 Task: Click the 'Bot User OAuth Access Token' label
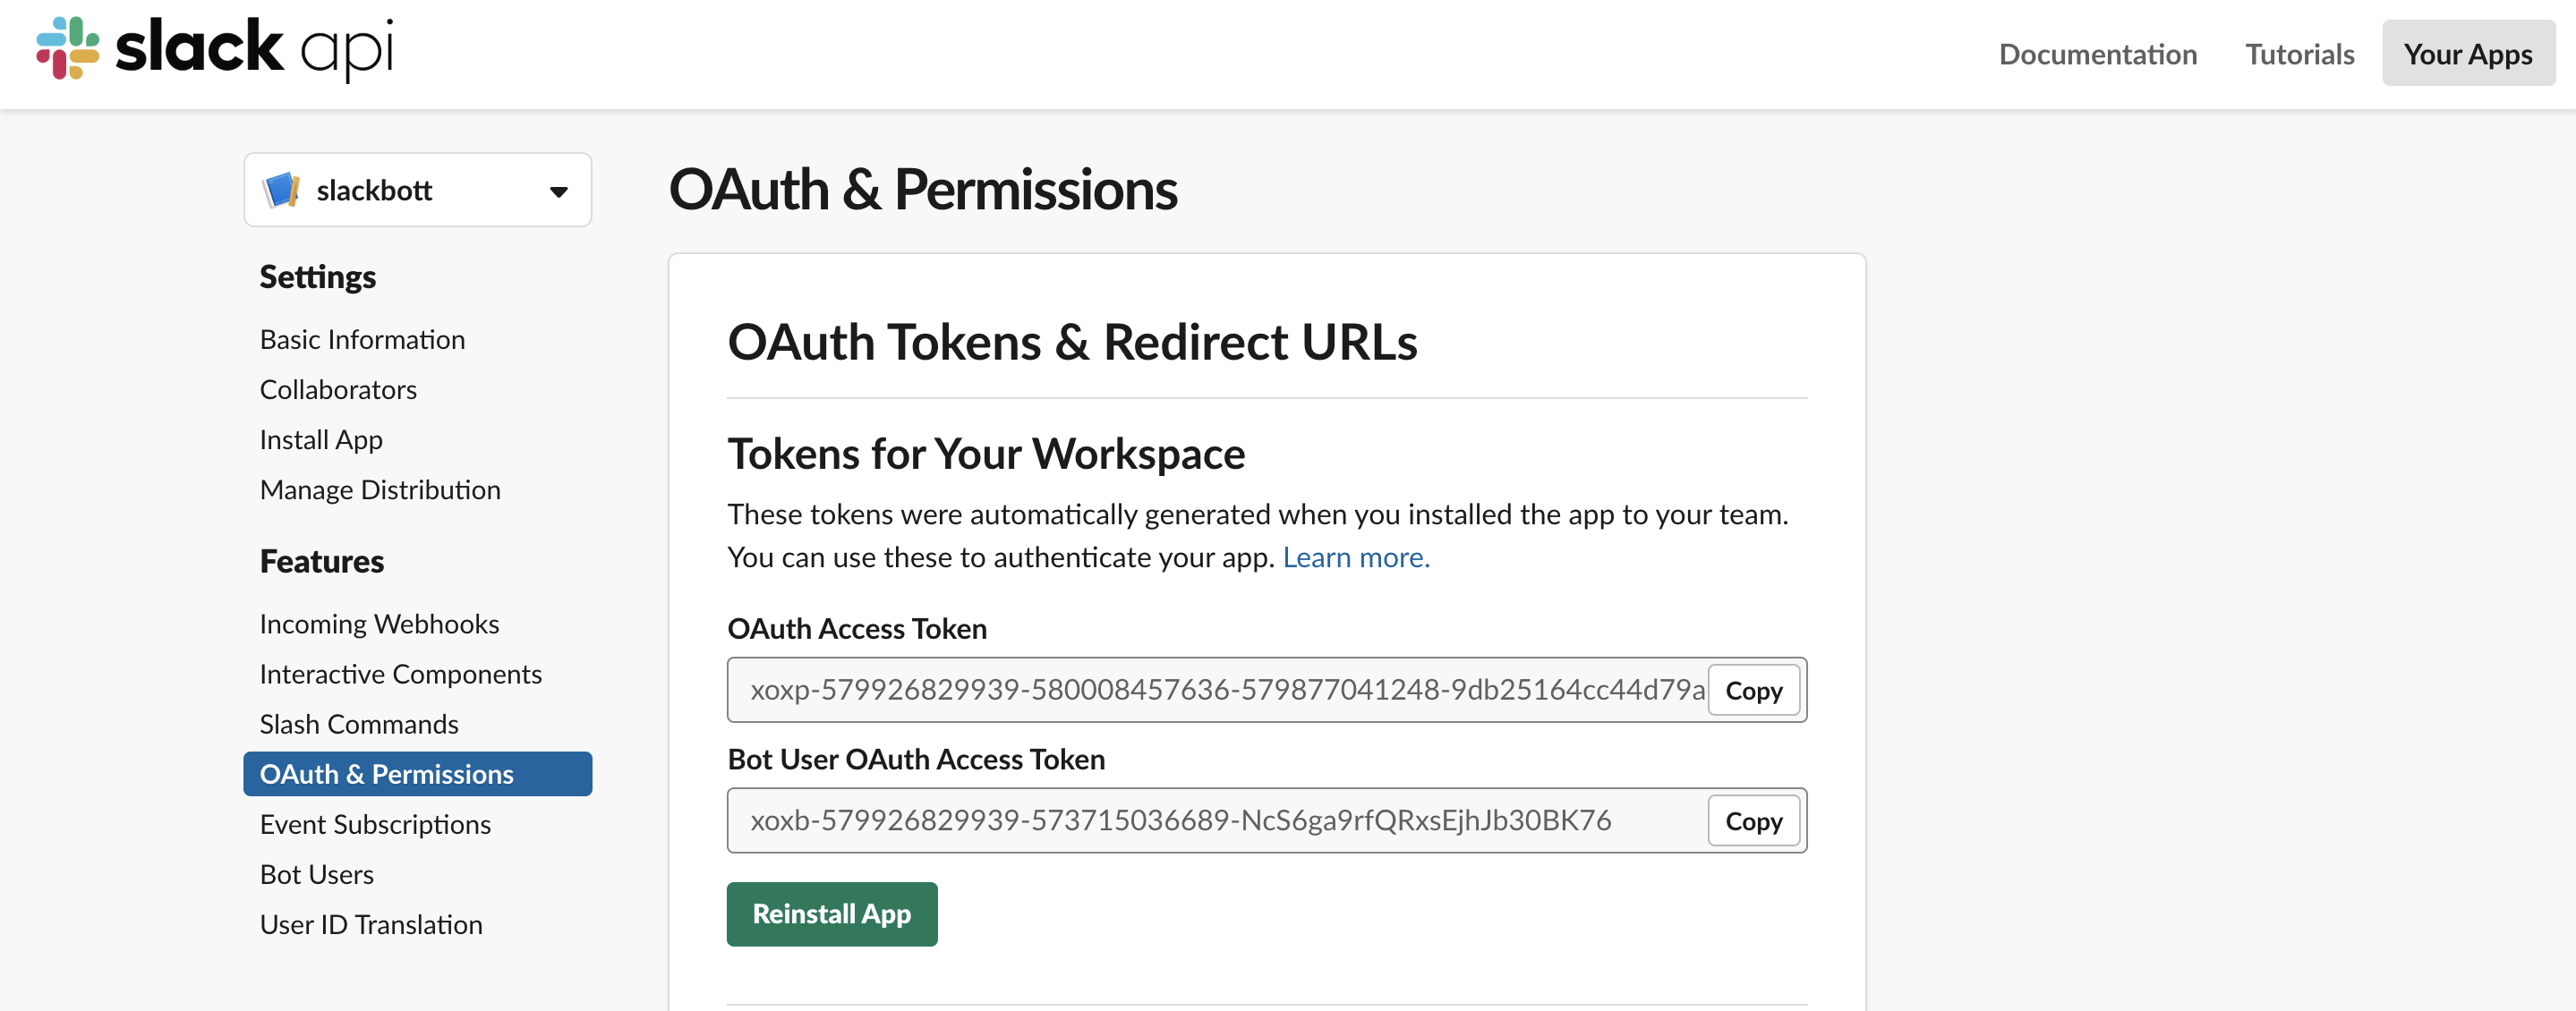pyautogui.click(x=916, y=759)
